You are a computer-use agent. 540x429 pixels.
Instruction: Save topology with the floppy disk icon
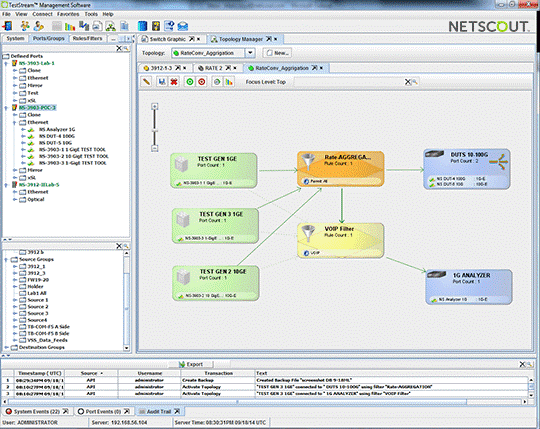click(x=161, y=82)
